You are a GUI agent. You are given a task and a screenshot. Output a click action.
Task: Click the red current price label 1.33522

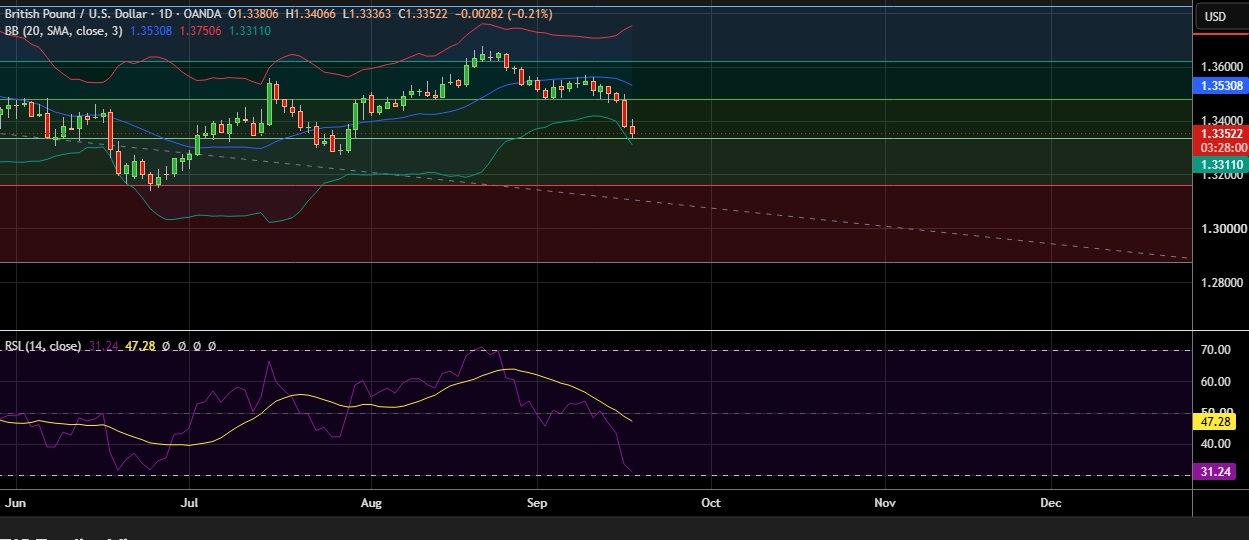coord(1221,133)
